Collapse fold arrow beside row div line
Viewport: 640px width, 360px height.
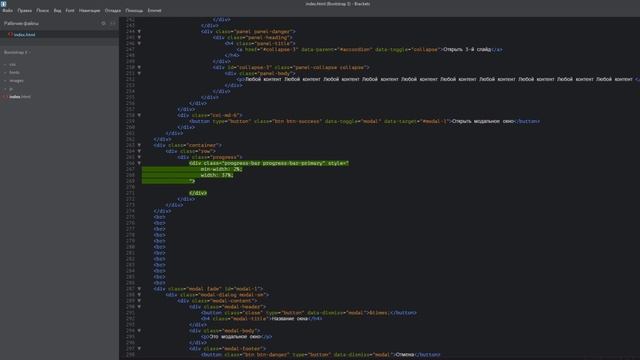pyautogui.click(x=139, y=151)
